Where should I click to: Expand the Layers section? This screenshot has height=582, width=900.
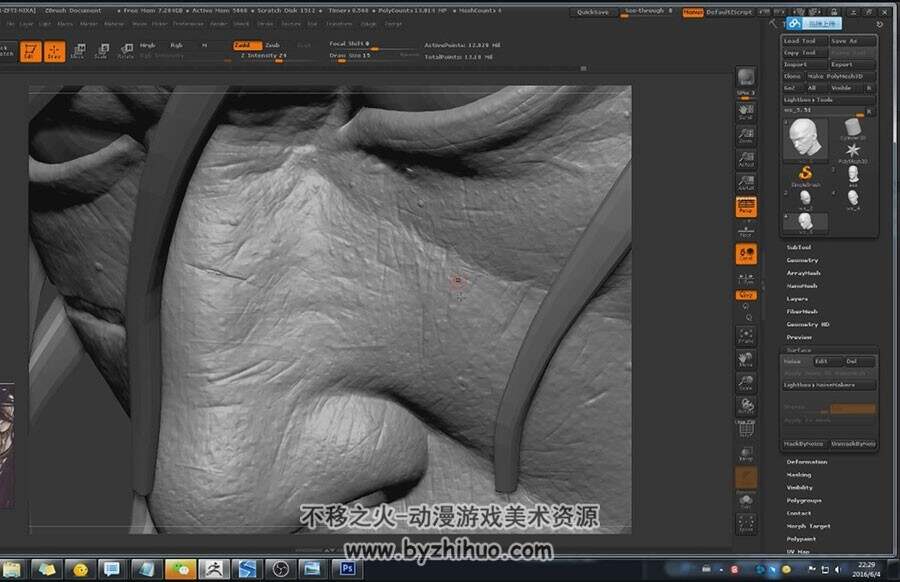coord(797,299)
